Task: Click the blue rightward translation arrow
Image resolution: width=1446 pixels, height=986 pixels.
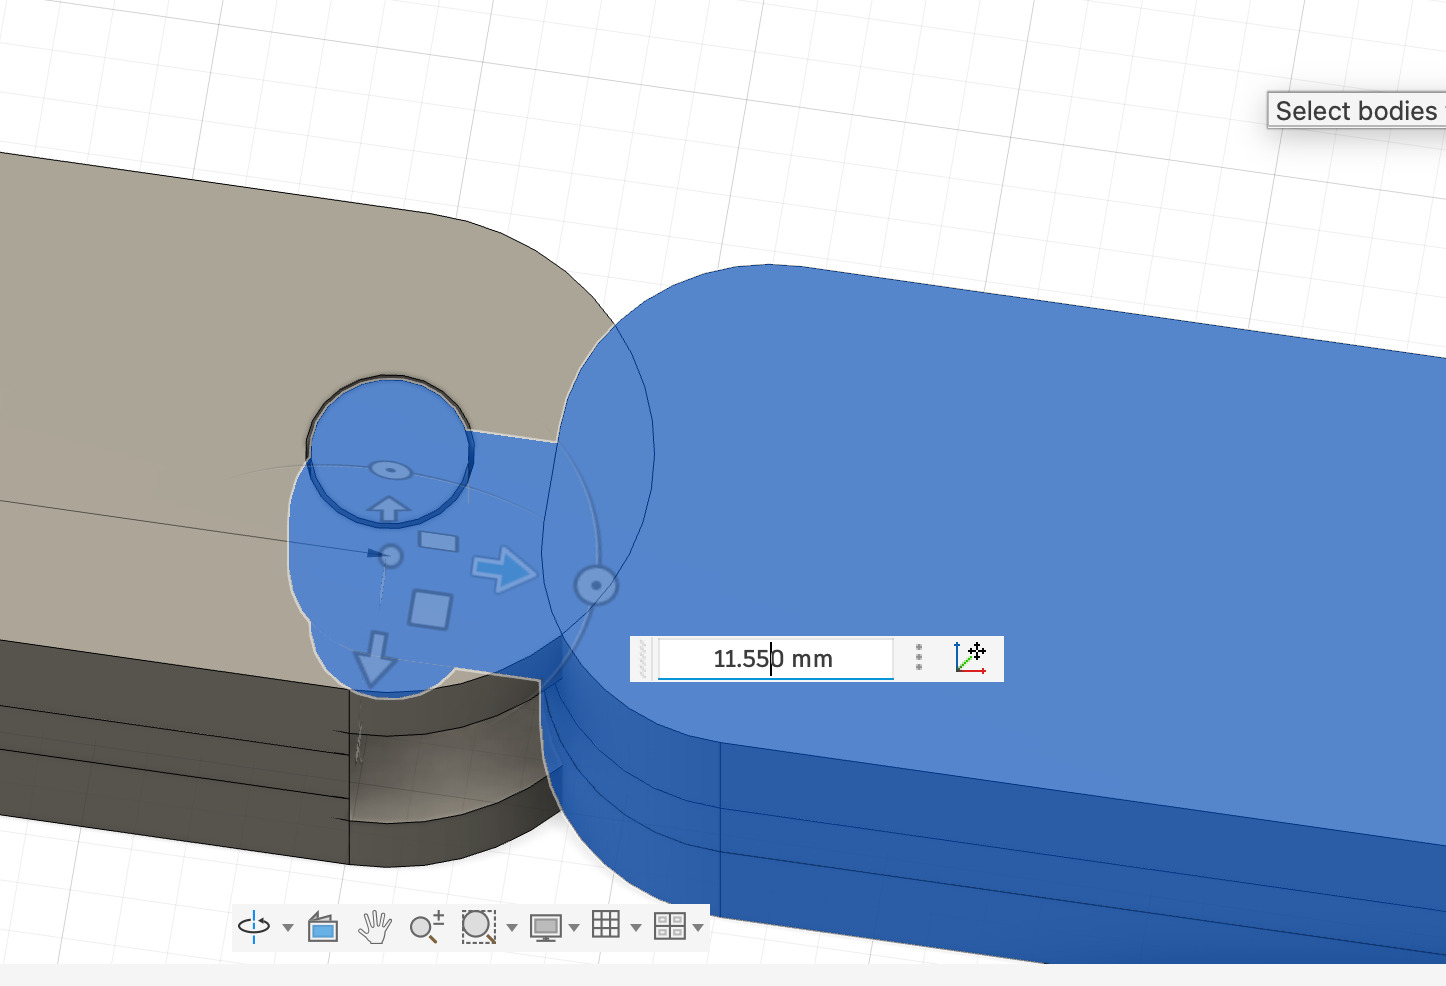Action: 506,571
